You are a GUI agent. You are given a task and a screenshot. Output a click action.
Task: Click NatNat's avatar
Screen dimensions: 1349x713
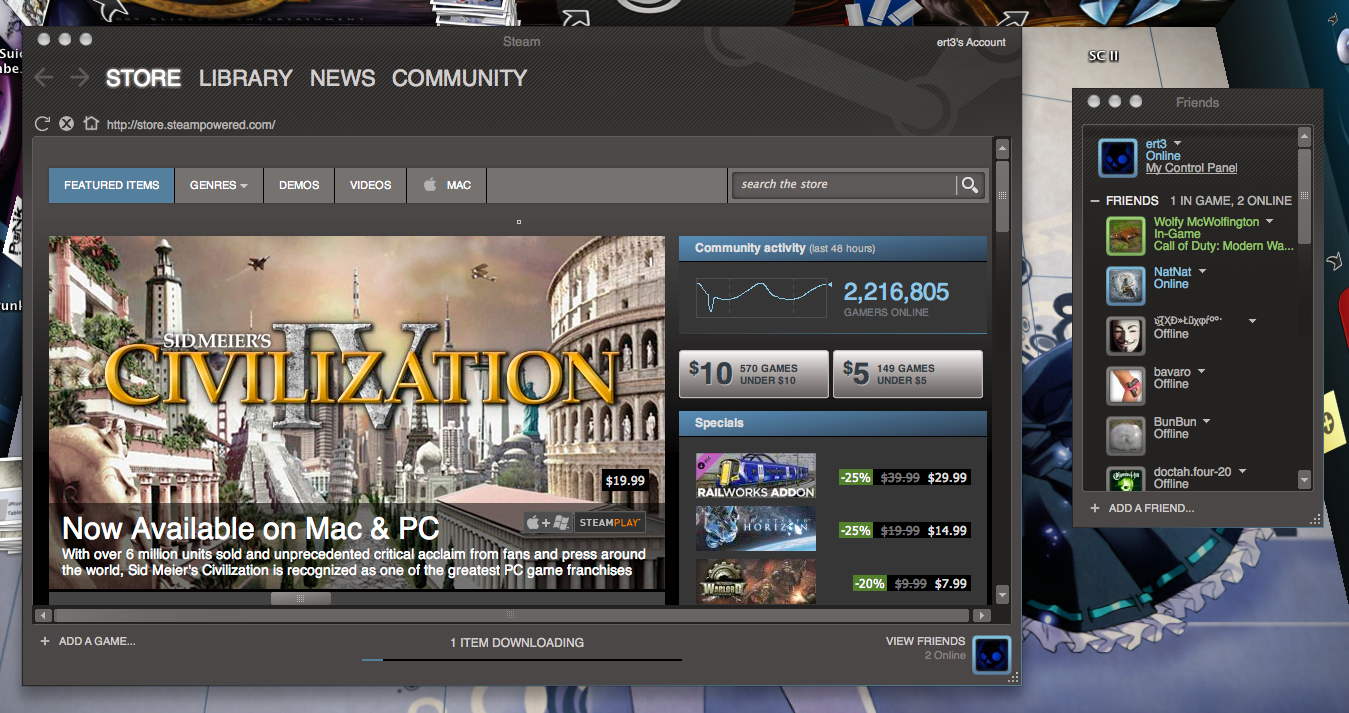pyautogui.click(x=1125, y=285)
